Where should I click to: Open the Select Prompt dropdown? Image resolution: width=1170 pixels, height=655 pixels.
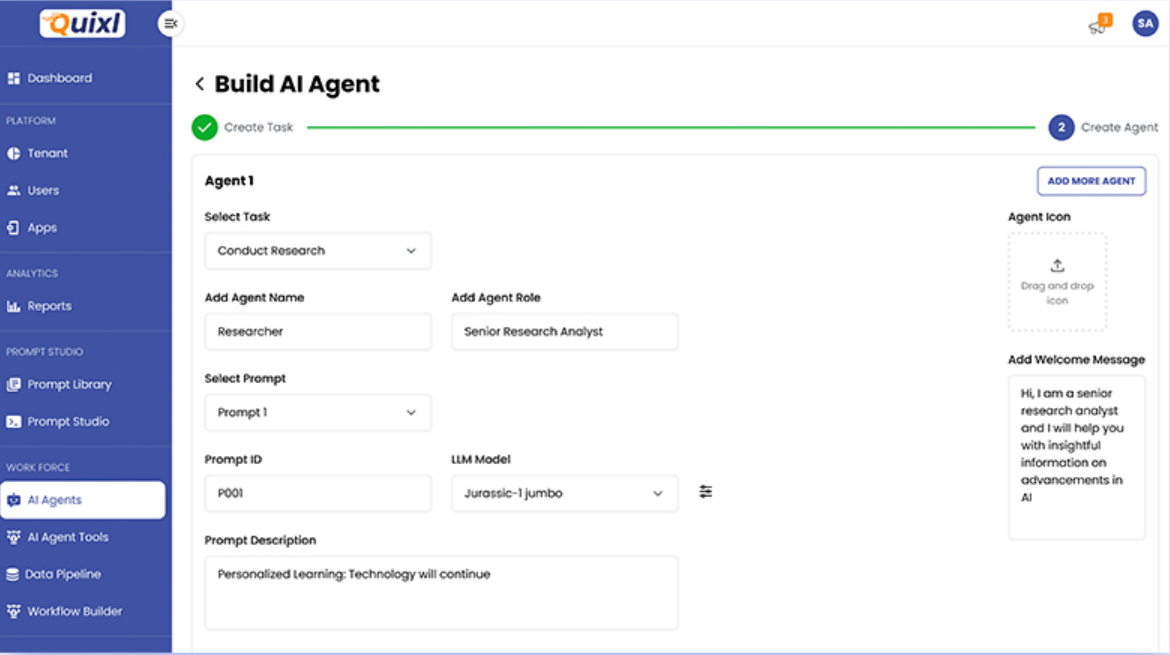[x=318, y=413]
